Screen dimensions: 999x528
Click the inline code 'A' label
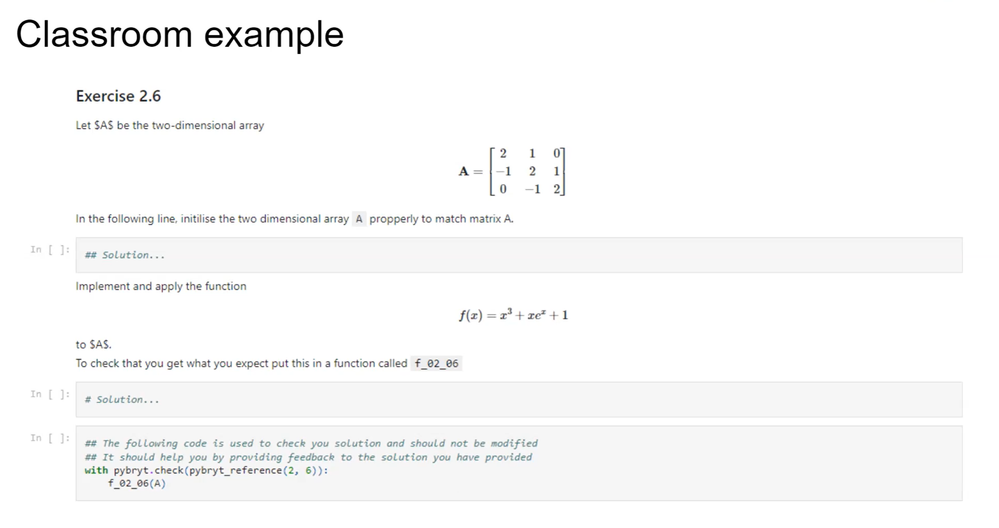359,218
